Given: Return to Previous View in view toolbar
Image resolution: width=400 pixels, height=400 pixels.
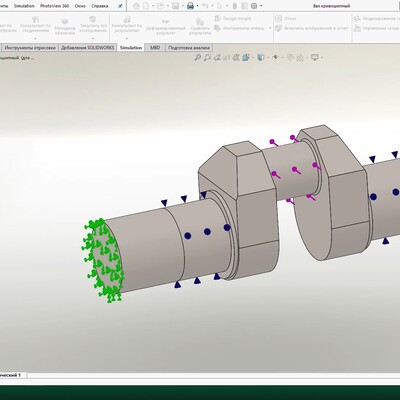Looking at the screenshot, I should pos(217,58).
